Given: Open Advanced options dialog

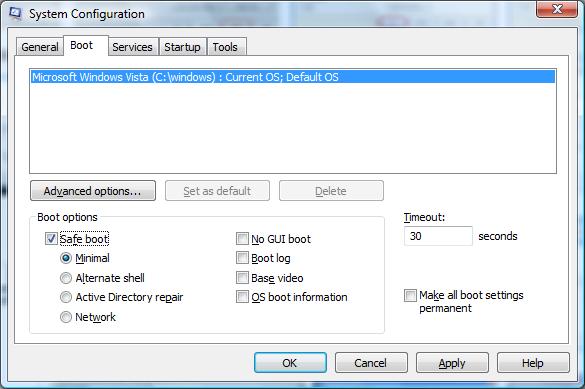Looking at the screenshot, I should click(93, 191).
